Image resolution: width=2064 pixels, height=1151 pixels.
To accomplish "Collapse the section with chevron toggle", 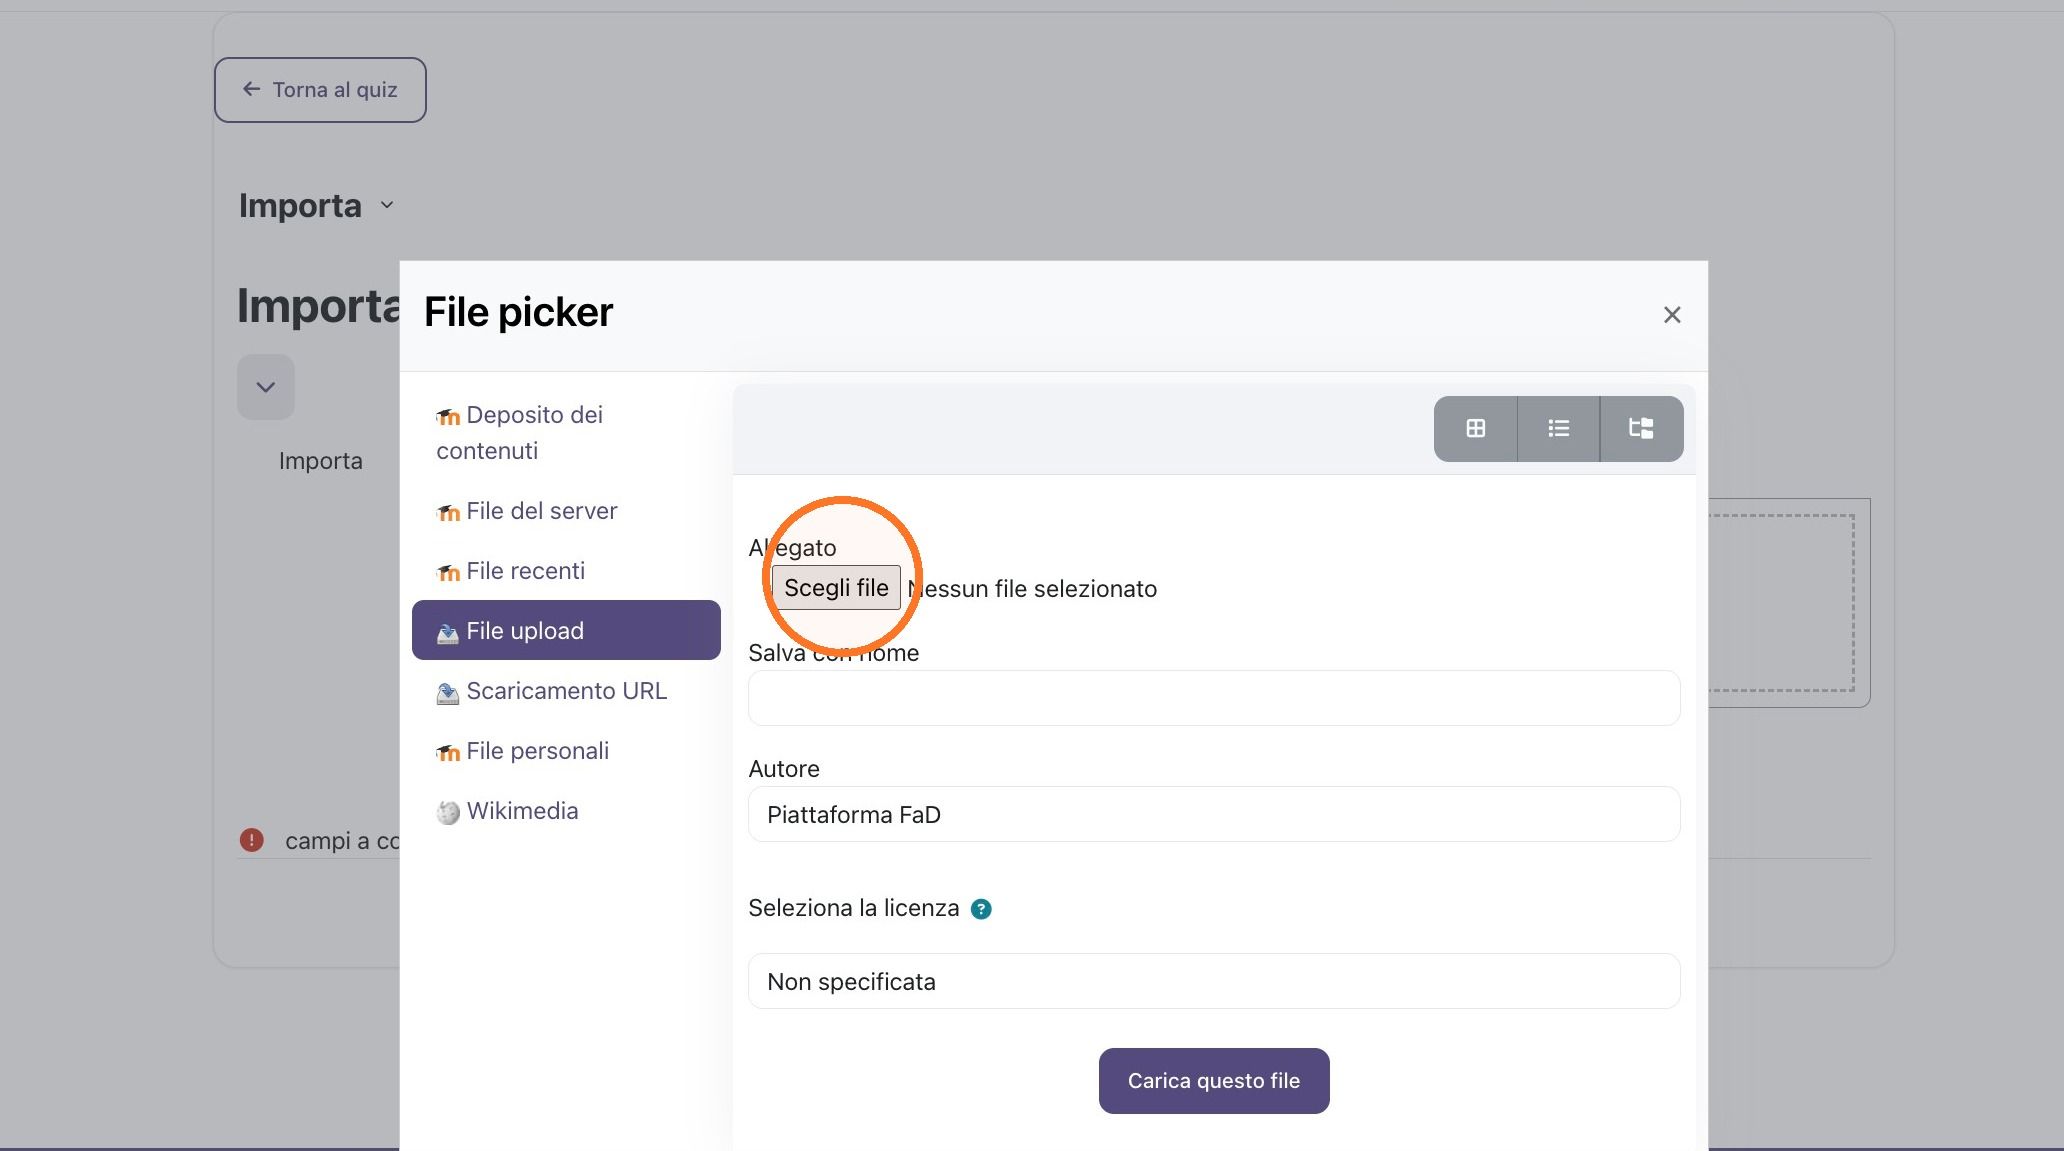I will (x=266, y=387).
